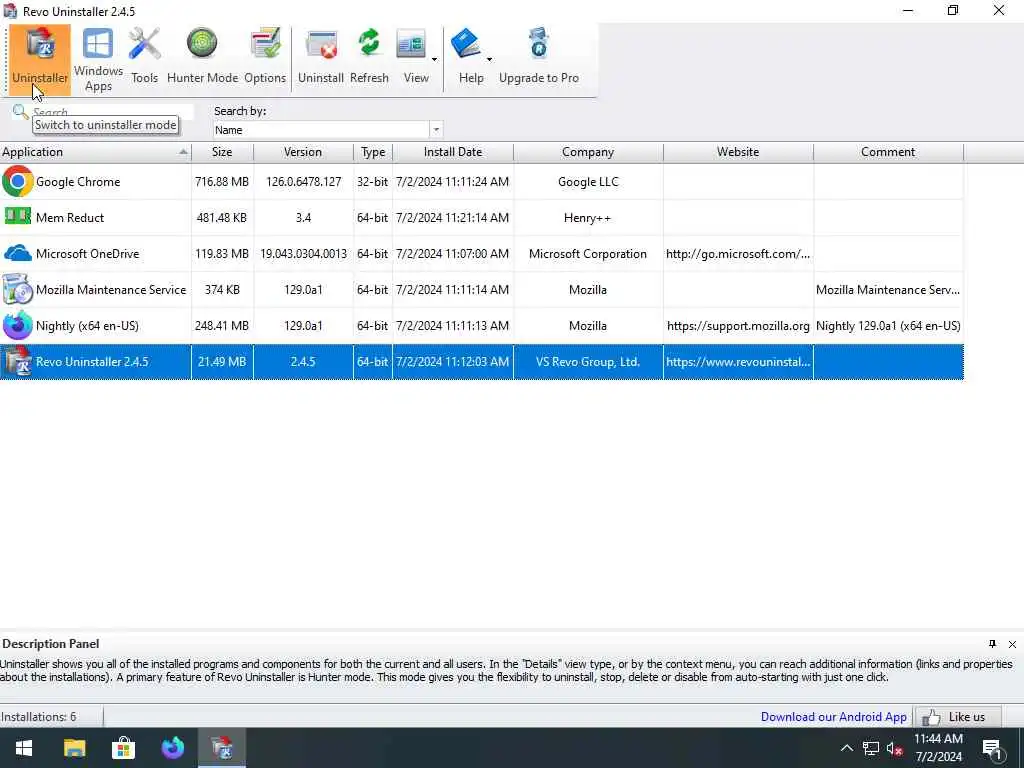Click the 'Google Chrome' application name
Image resolution: width=1024 pixels, height=768 pixels.
point(78,182)
